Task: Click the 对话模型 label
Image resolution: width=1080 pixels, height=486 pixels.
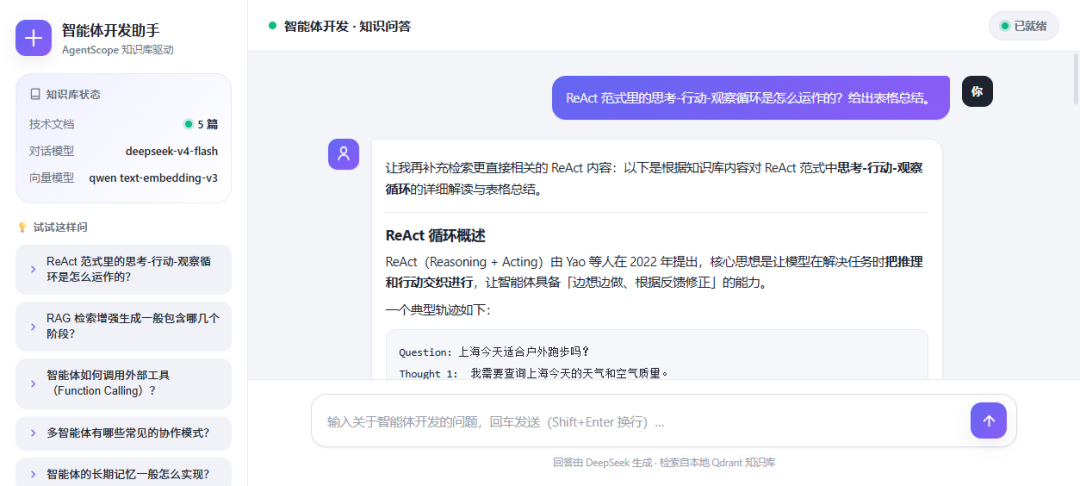Action: 52,151
